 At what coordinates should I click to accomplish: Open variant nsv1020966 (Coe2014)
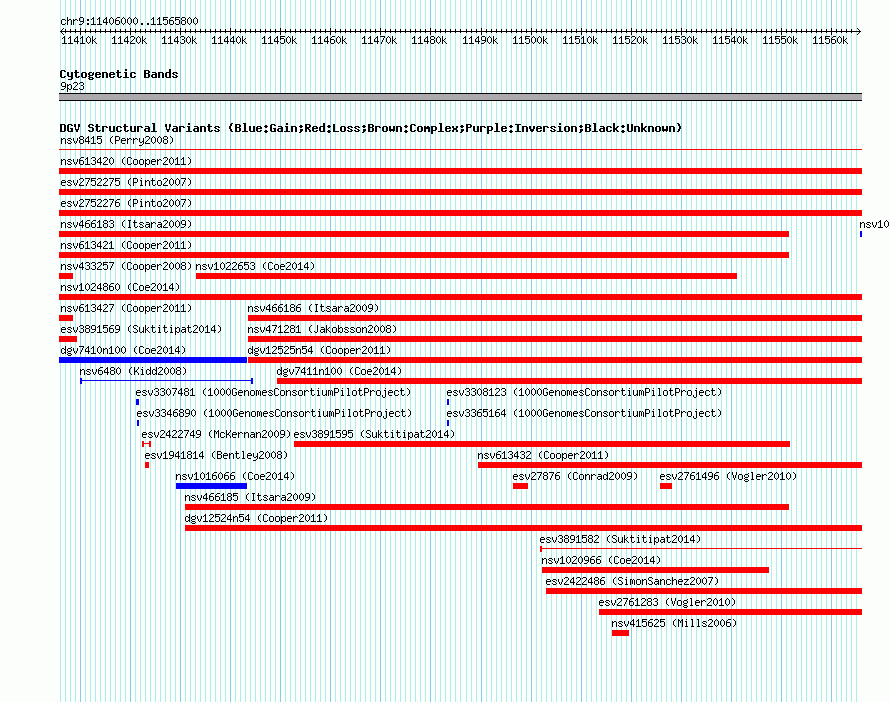(x=601, y=560)
